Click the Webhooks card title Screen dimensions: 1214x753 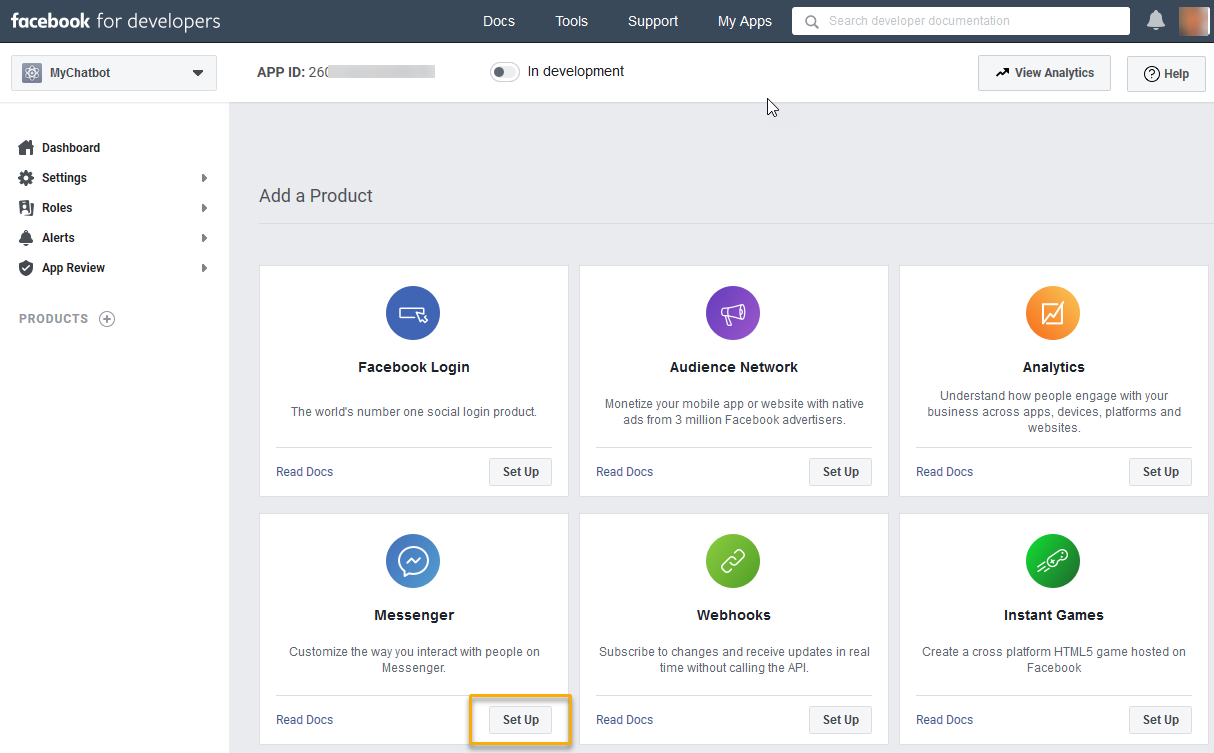tap(734, 615)
